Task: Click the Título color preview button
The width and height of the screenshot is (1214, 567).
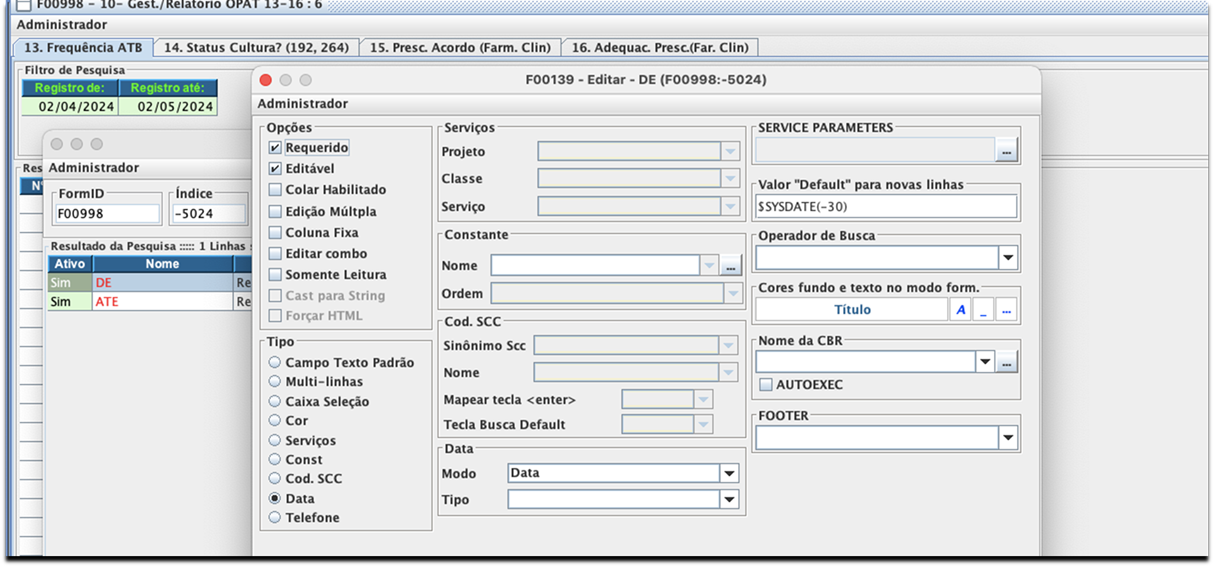Action: pos(852,310)
